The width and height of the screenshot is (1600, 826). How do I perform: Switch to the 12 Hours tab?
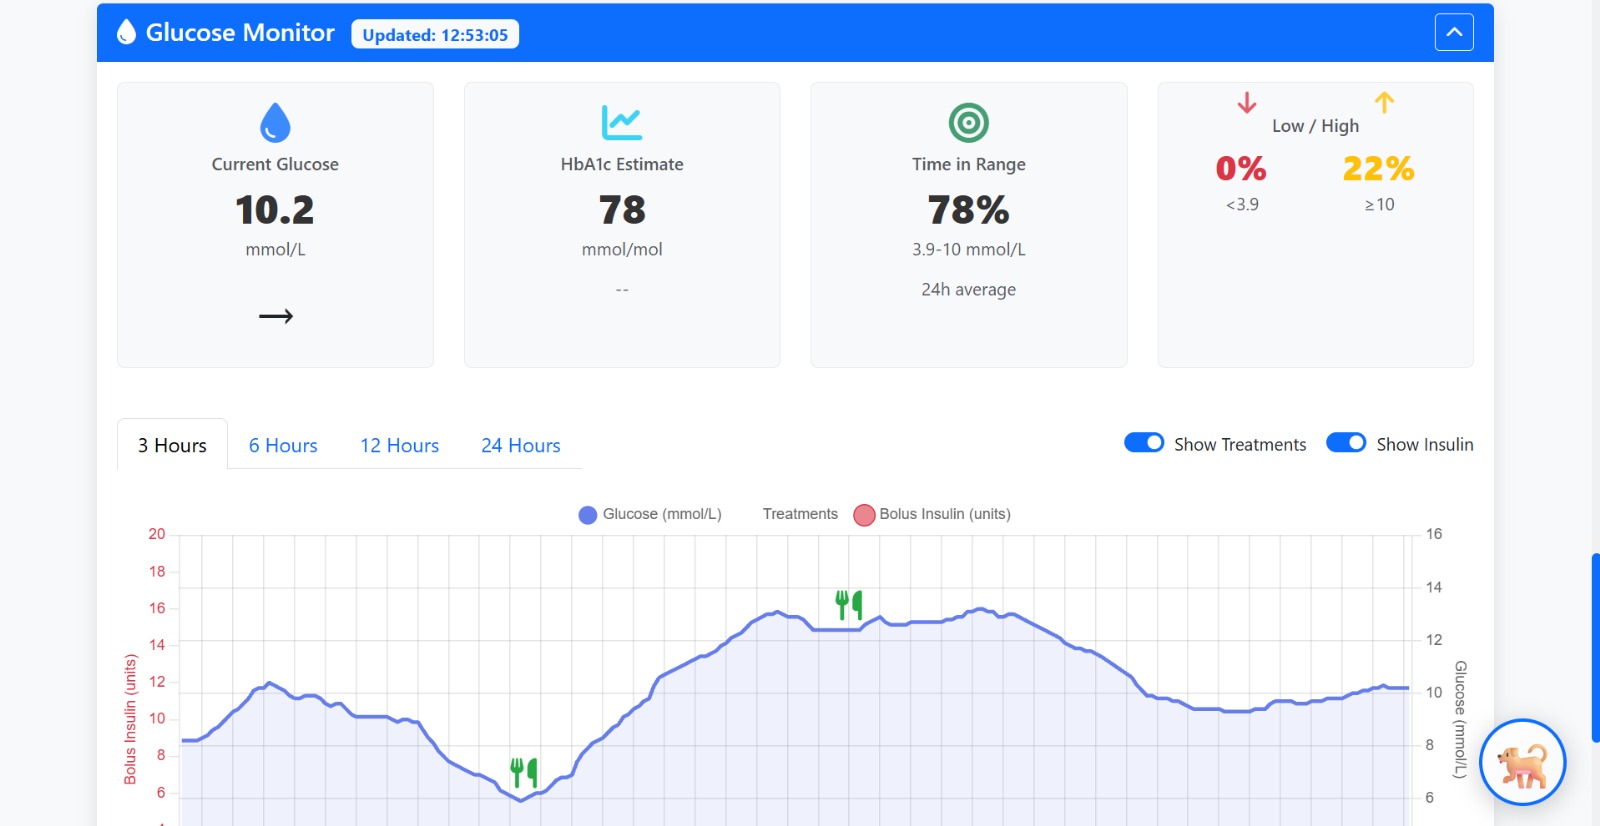(x=399, y=445)
